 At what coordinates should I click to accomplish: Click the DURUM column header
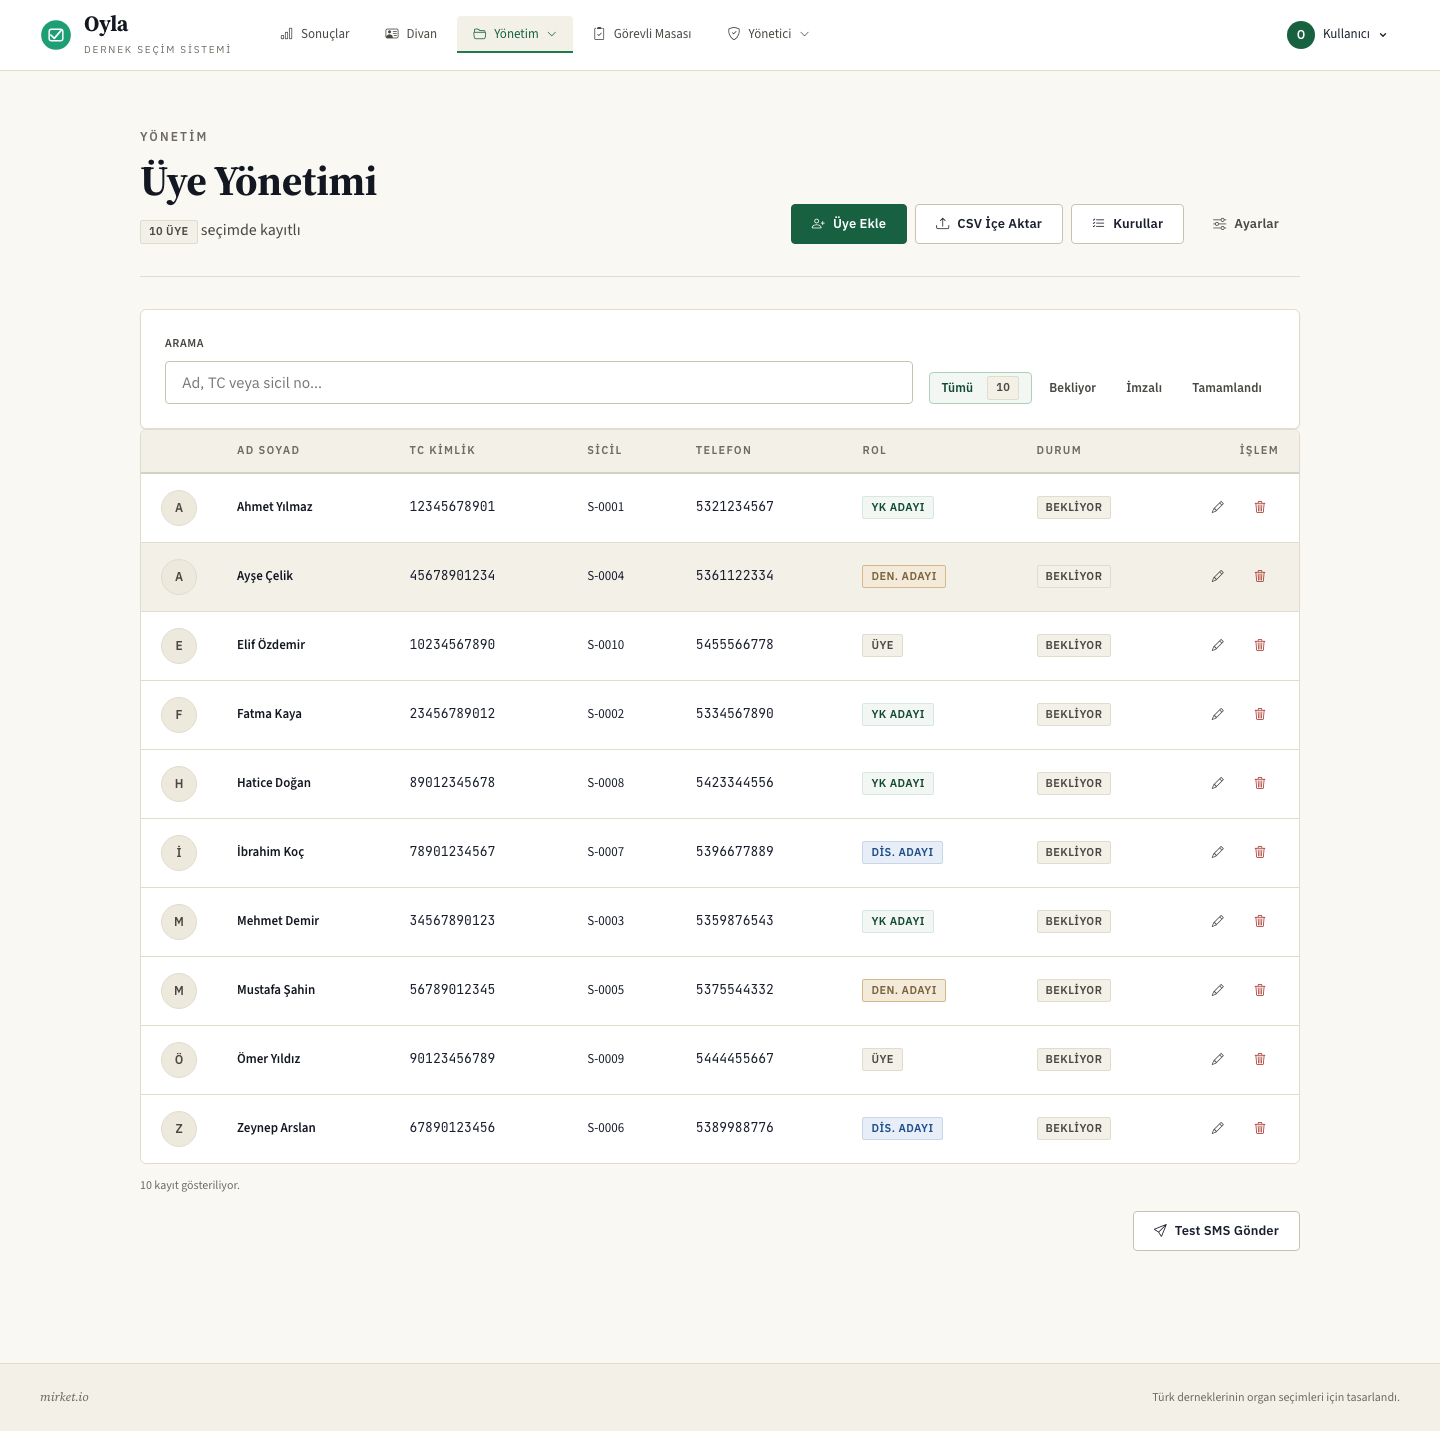(x=1059, y=450)
